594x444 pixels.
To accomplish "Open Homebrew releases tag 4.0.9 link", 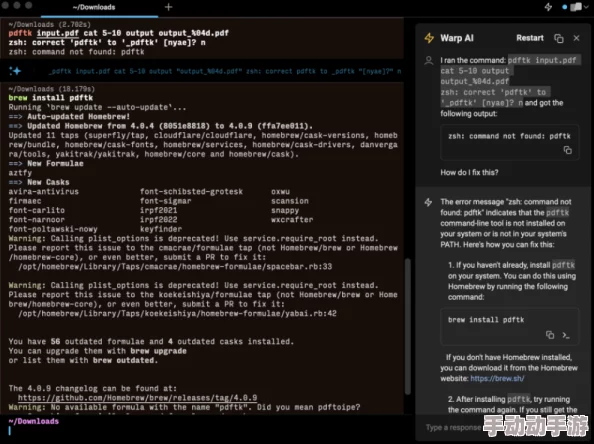I will click(138, 398).
